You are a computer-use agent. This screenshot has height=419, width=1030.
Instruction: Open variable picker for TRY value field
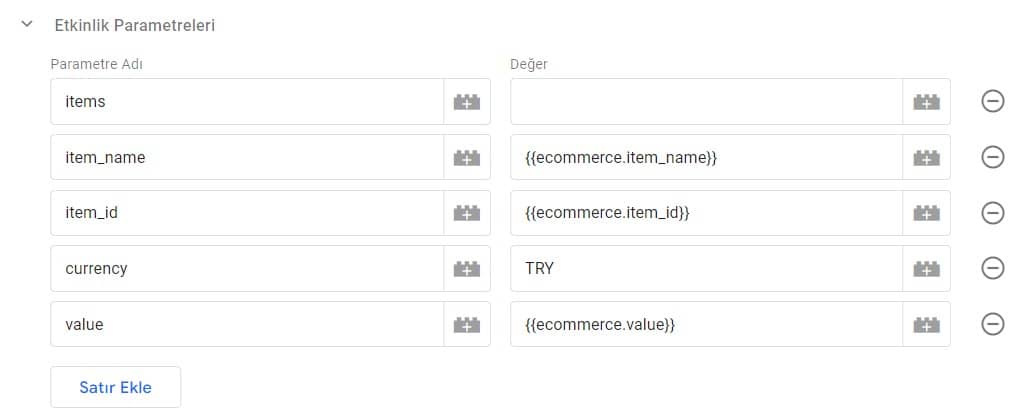click(x=926, y=269)
